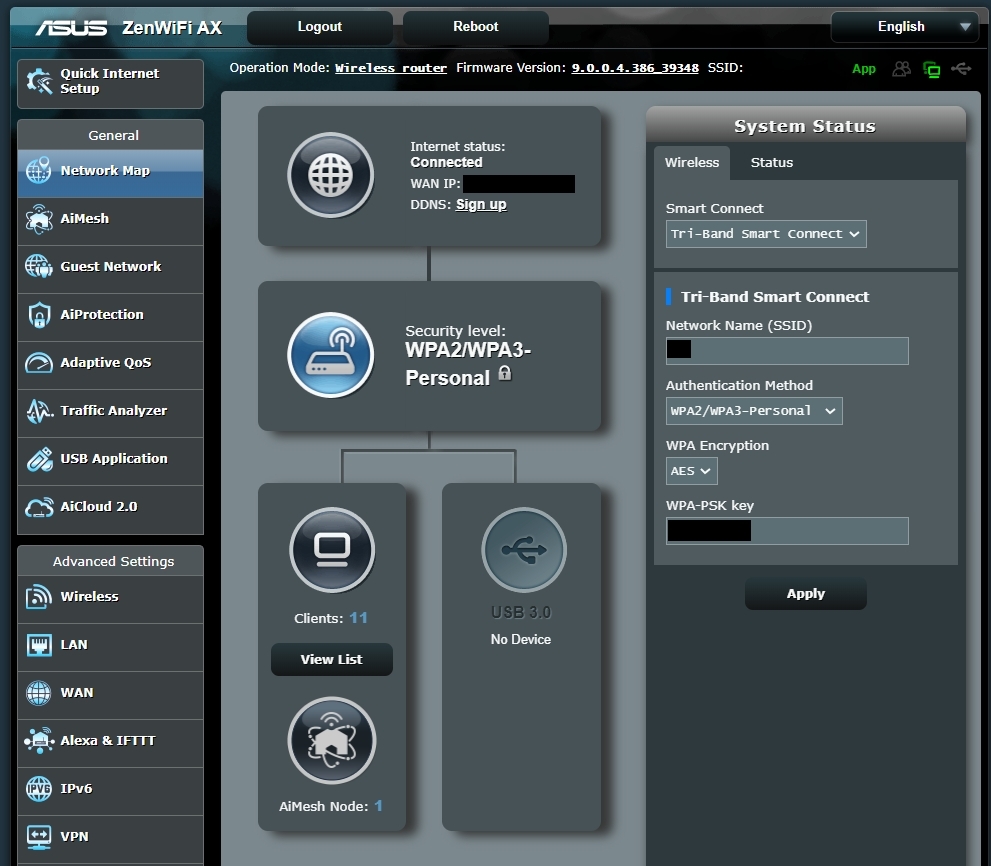
Task: Click the Internet globe status icon
Action: pos(331,175)
